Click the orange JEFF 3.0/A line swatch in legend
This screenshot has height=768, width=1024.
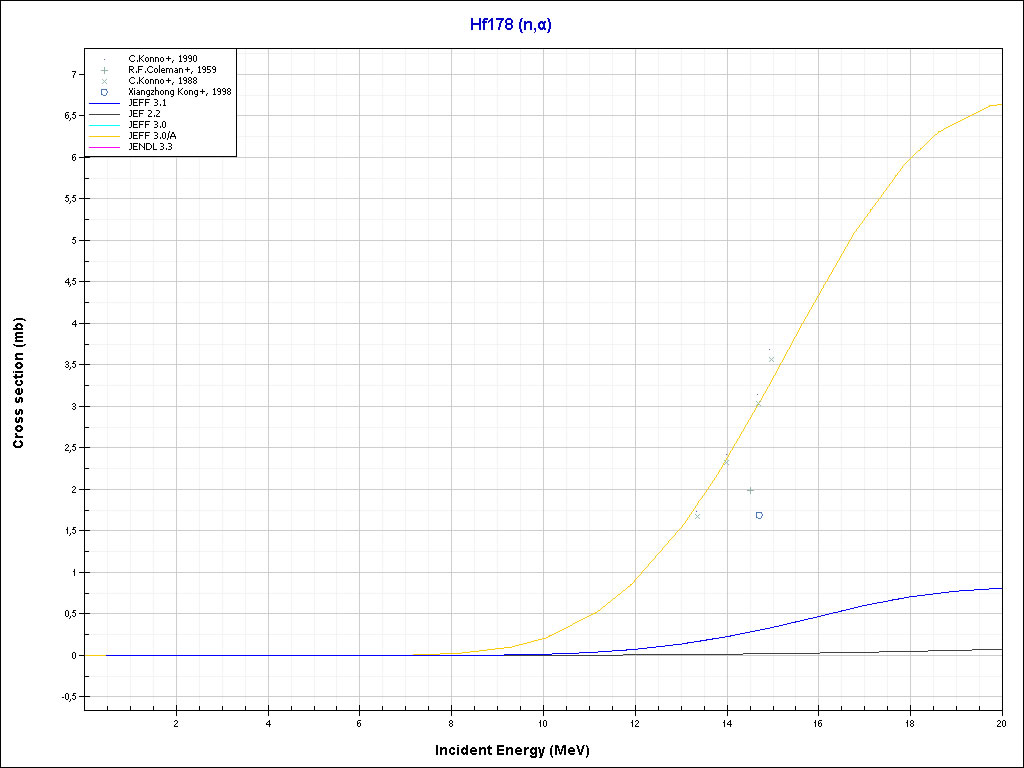coord(104,136)
